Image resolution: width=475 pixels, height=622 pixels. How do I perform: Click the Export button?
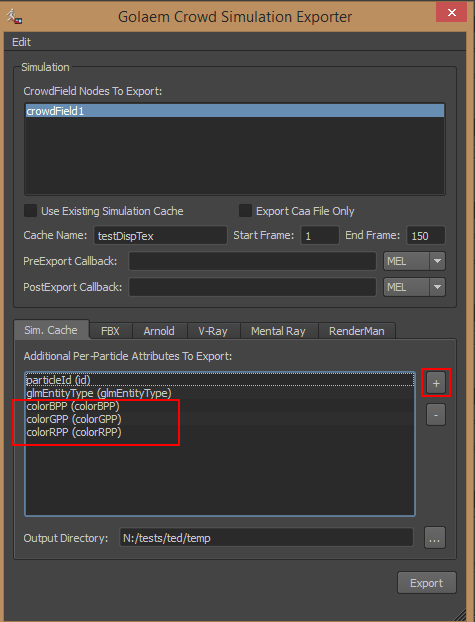(x=427, y=583)
